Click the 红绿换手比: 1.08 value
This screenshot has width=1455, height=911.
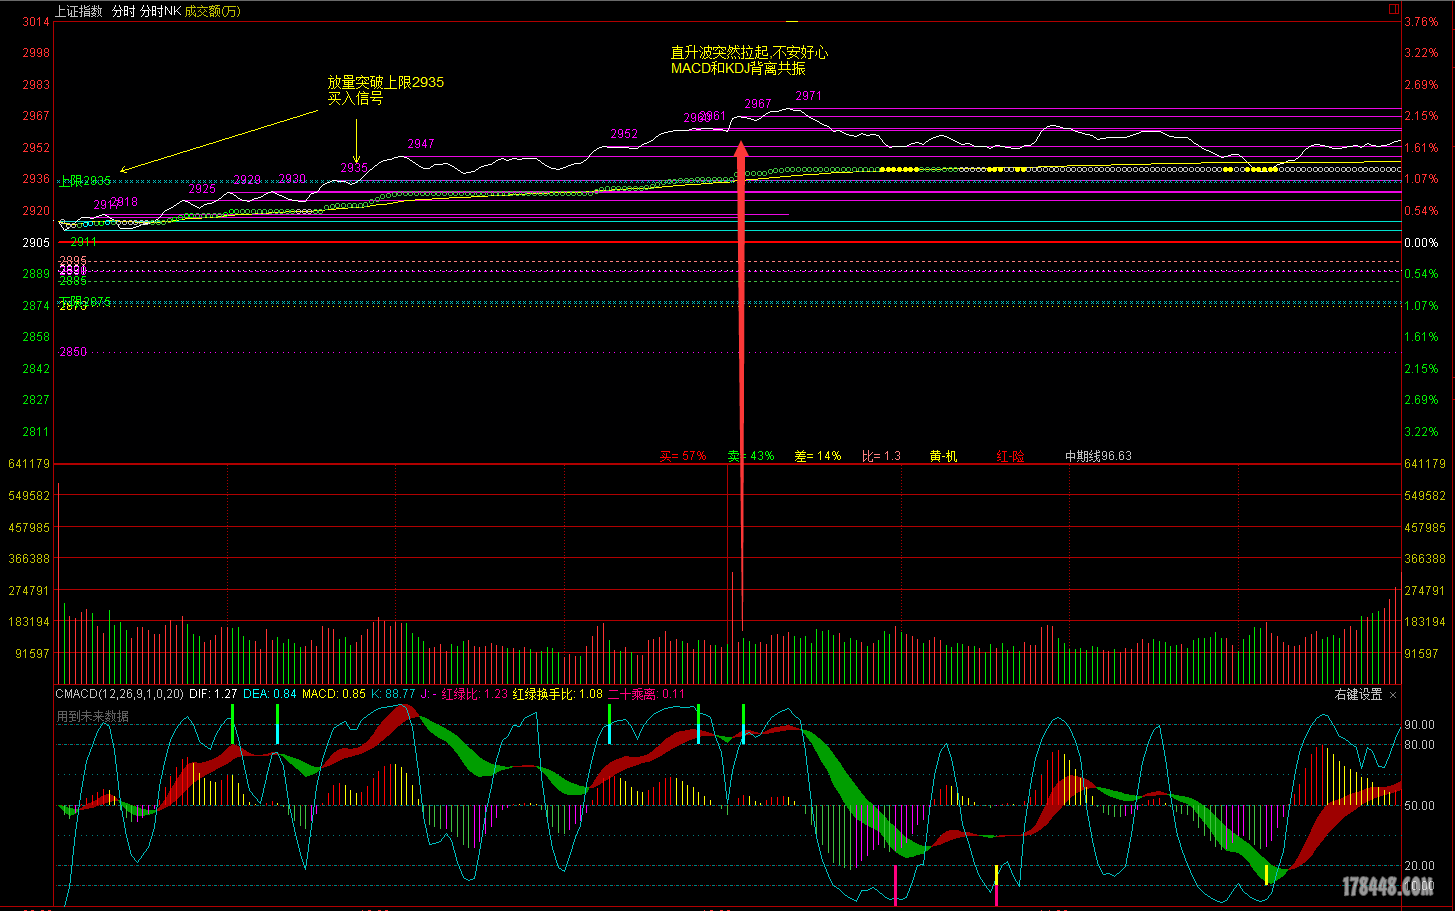coord(558,694)
